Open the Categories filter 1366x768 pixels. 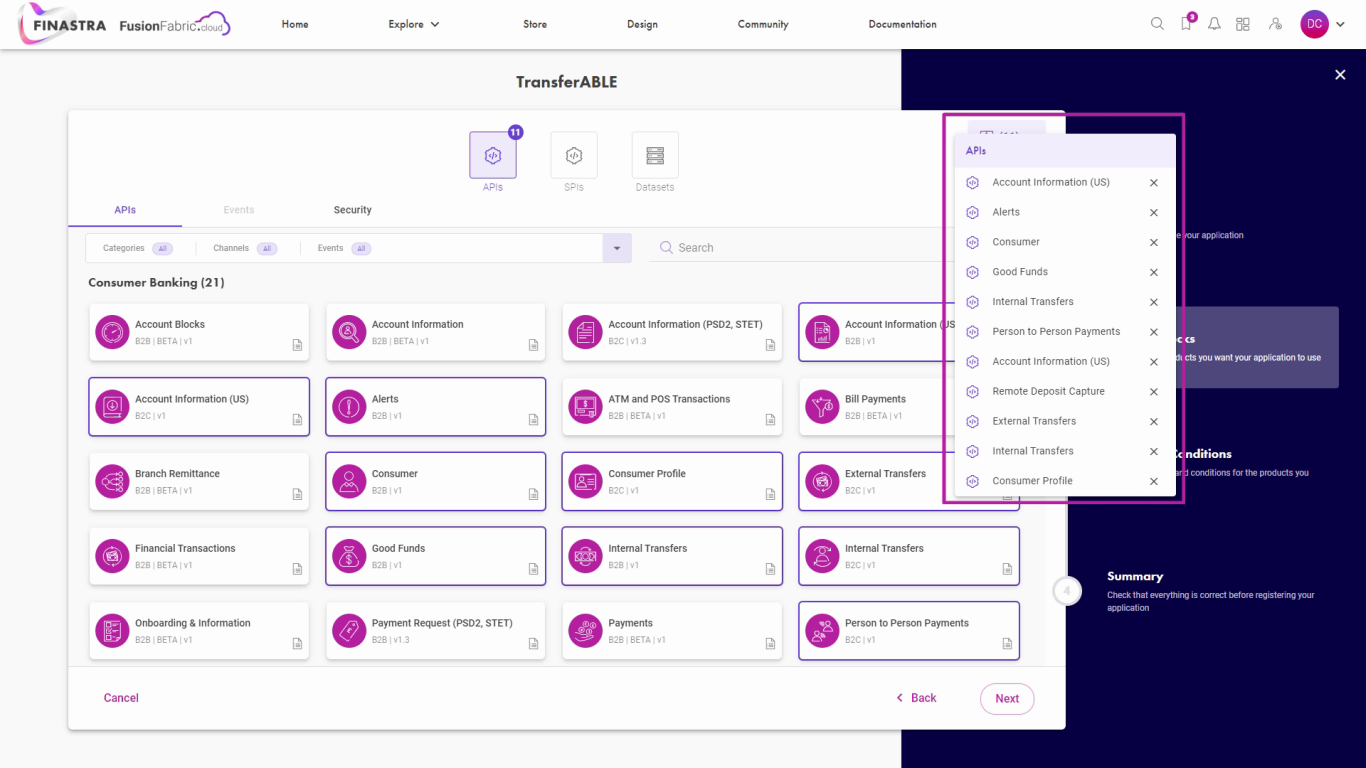[137, 248]
